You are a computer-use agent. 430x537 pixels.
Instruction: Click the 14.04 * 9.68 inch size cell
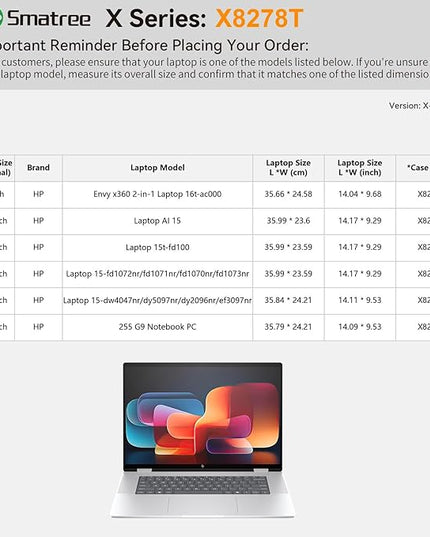pyautogui.click(x=359, y=194)
